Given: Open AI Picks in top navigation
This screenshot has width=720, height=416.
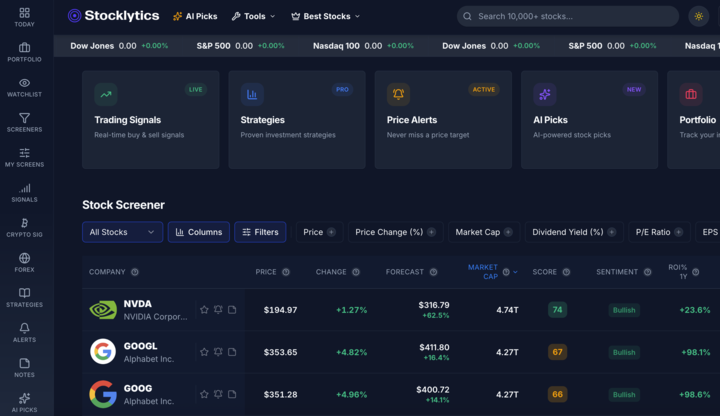Looking at the screenshot, I should point(195,16).
